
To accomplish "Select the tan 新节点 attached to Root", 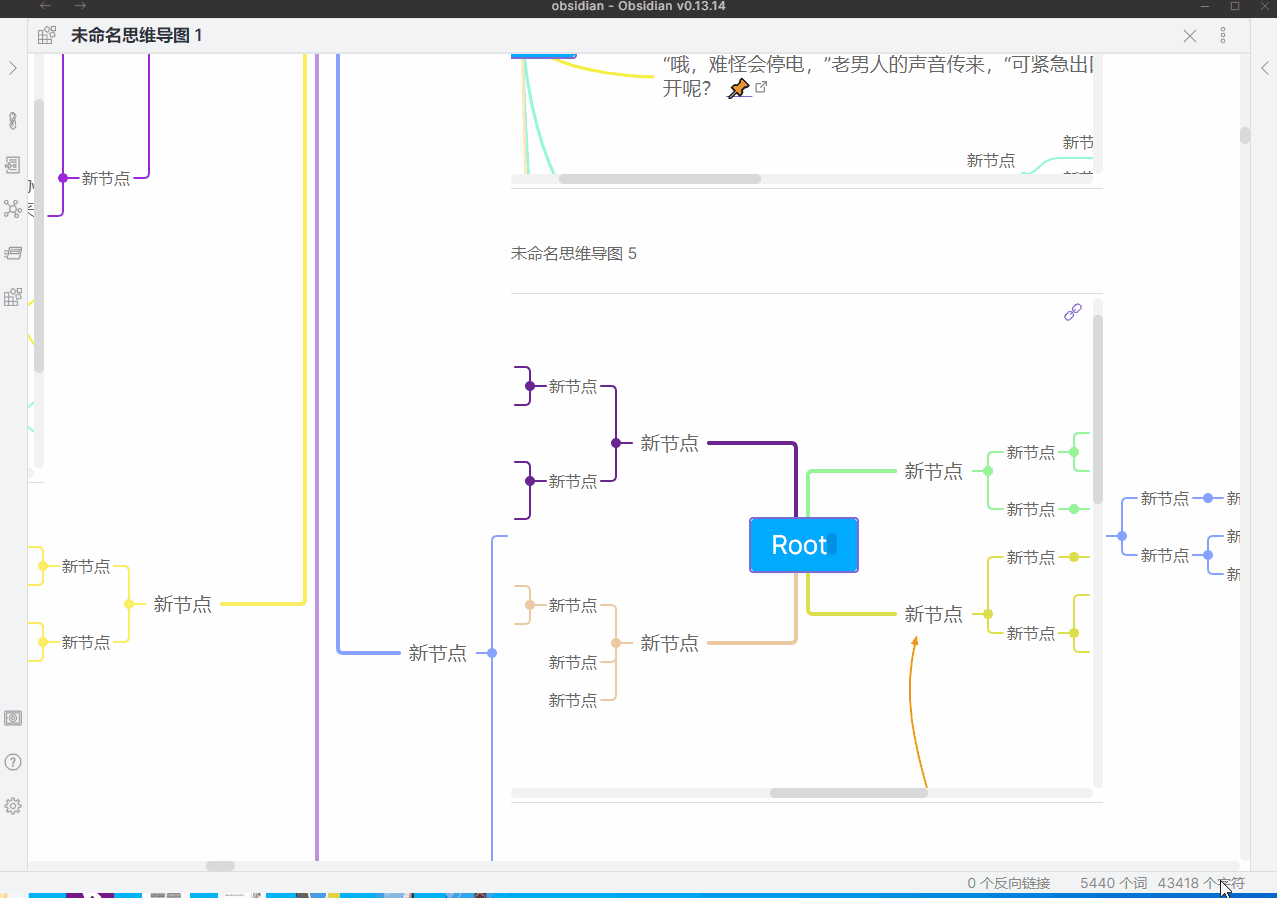I will click(669, 643).
